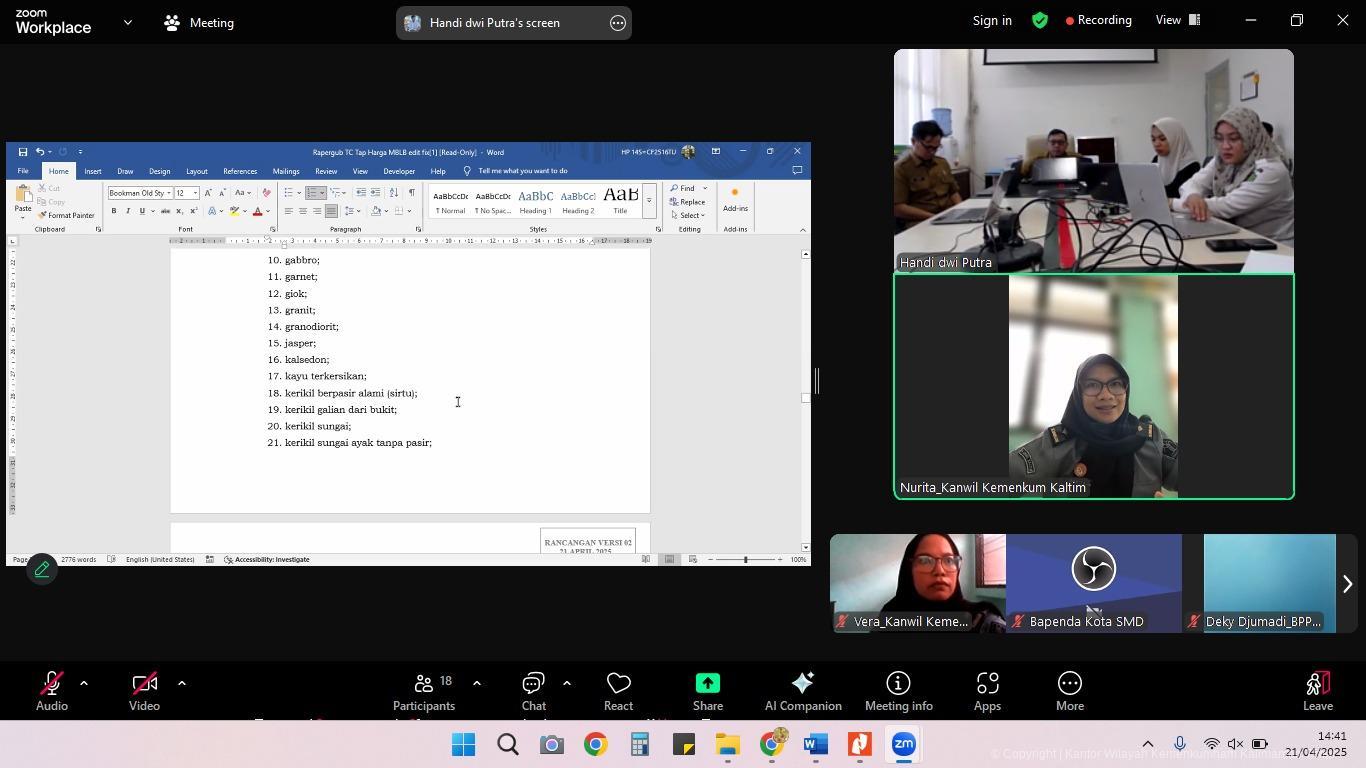Unmute audio in Zoom
The height and width of the screenshot is (768, 1366).
[x=52, y=691]
